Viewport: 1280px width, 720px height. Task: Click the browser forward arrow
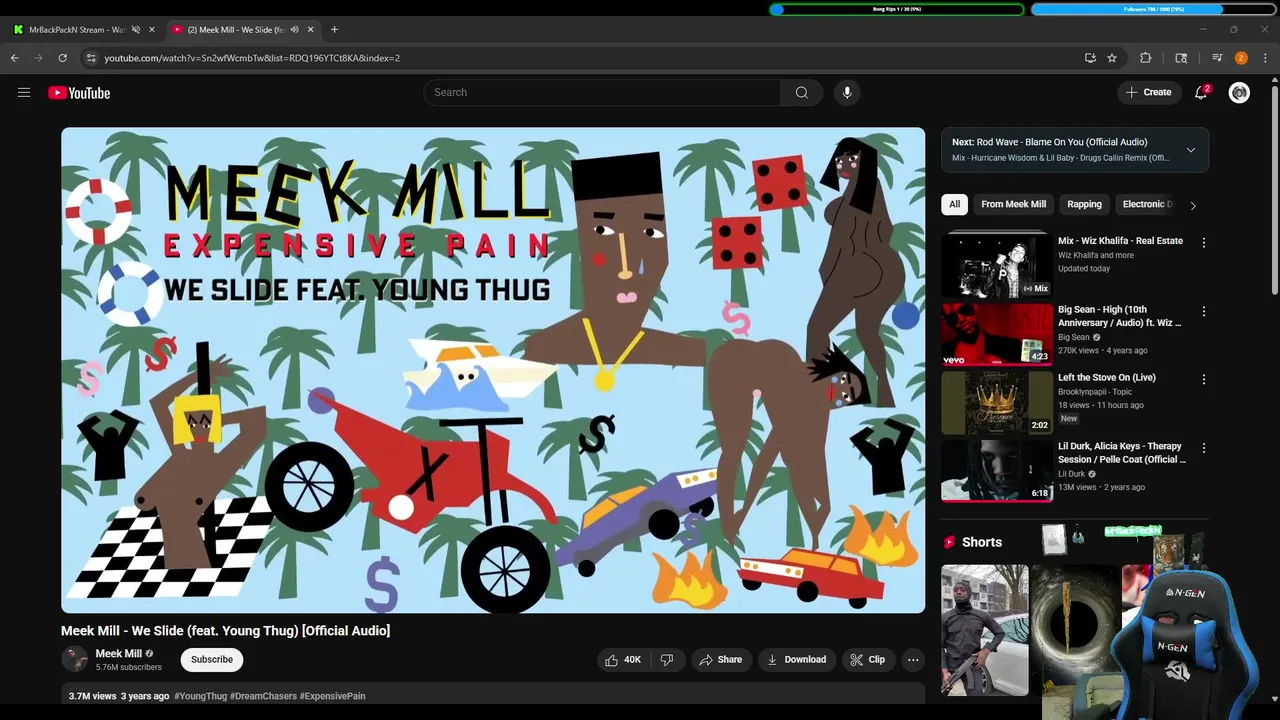pos(39,58)
